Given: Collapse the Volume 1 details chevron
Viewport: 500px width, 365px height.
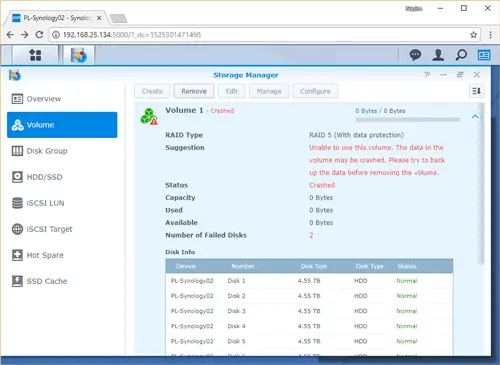Looking at the screenshot, I should click(475, 116).
